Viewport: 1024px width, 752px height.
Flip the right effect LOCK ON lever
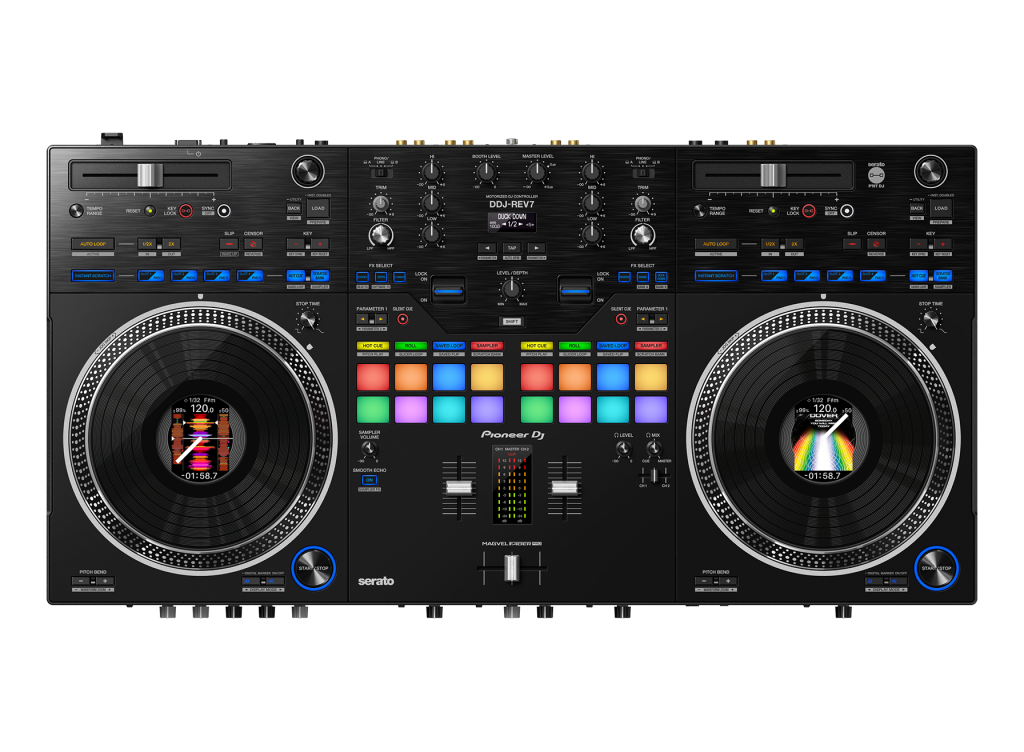coord(575,290)
